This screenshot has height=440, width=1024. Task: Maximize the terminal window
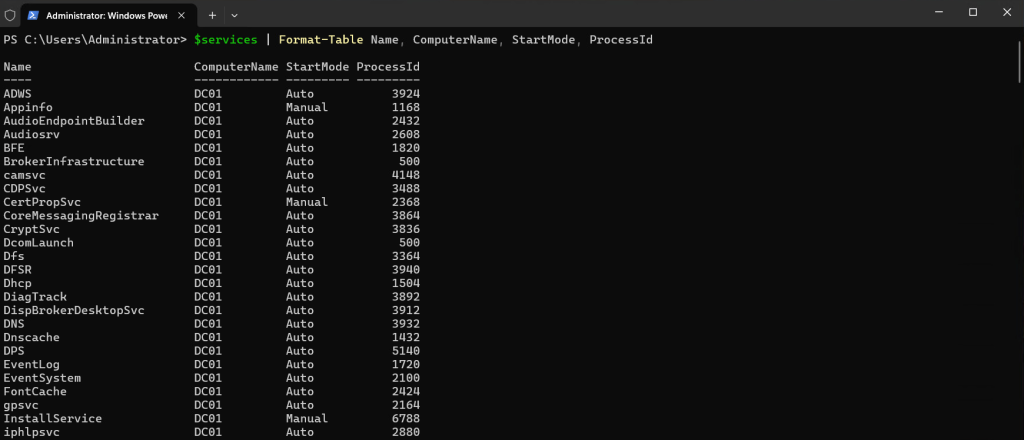coord(972,12)
